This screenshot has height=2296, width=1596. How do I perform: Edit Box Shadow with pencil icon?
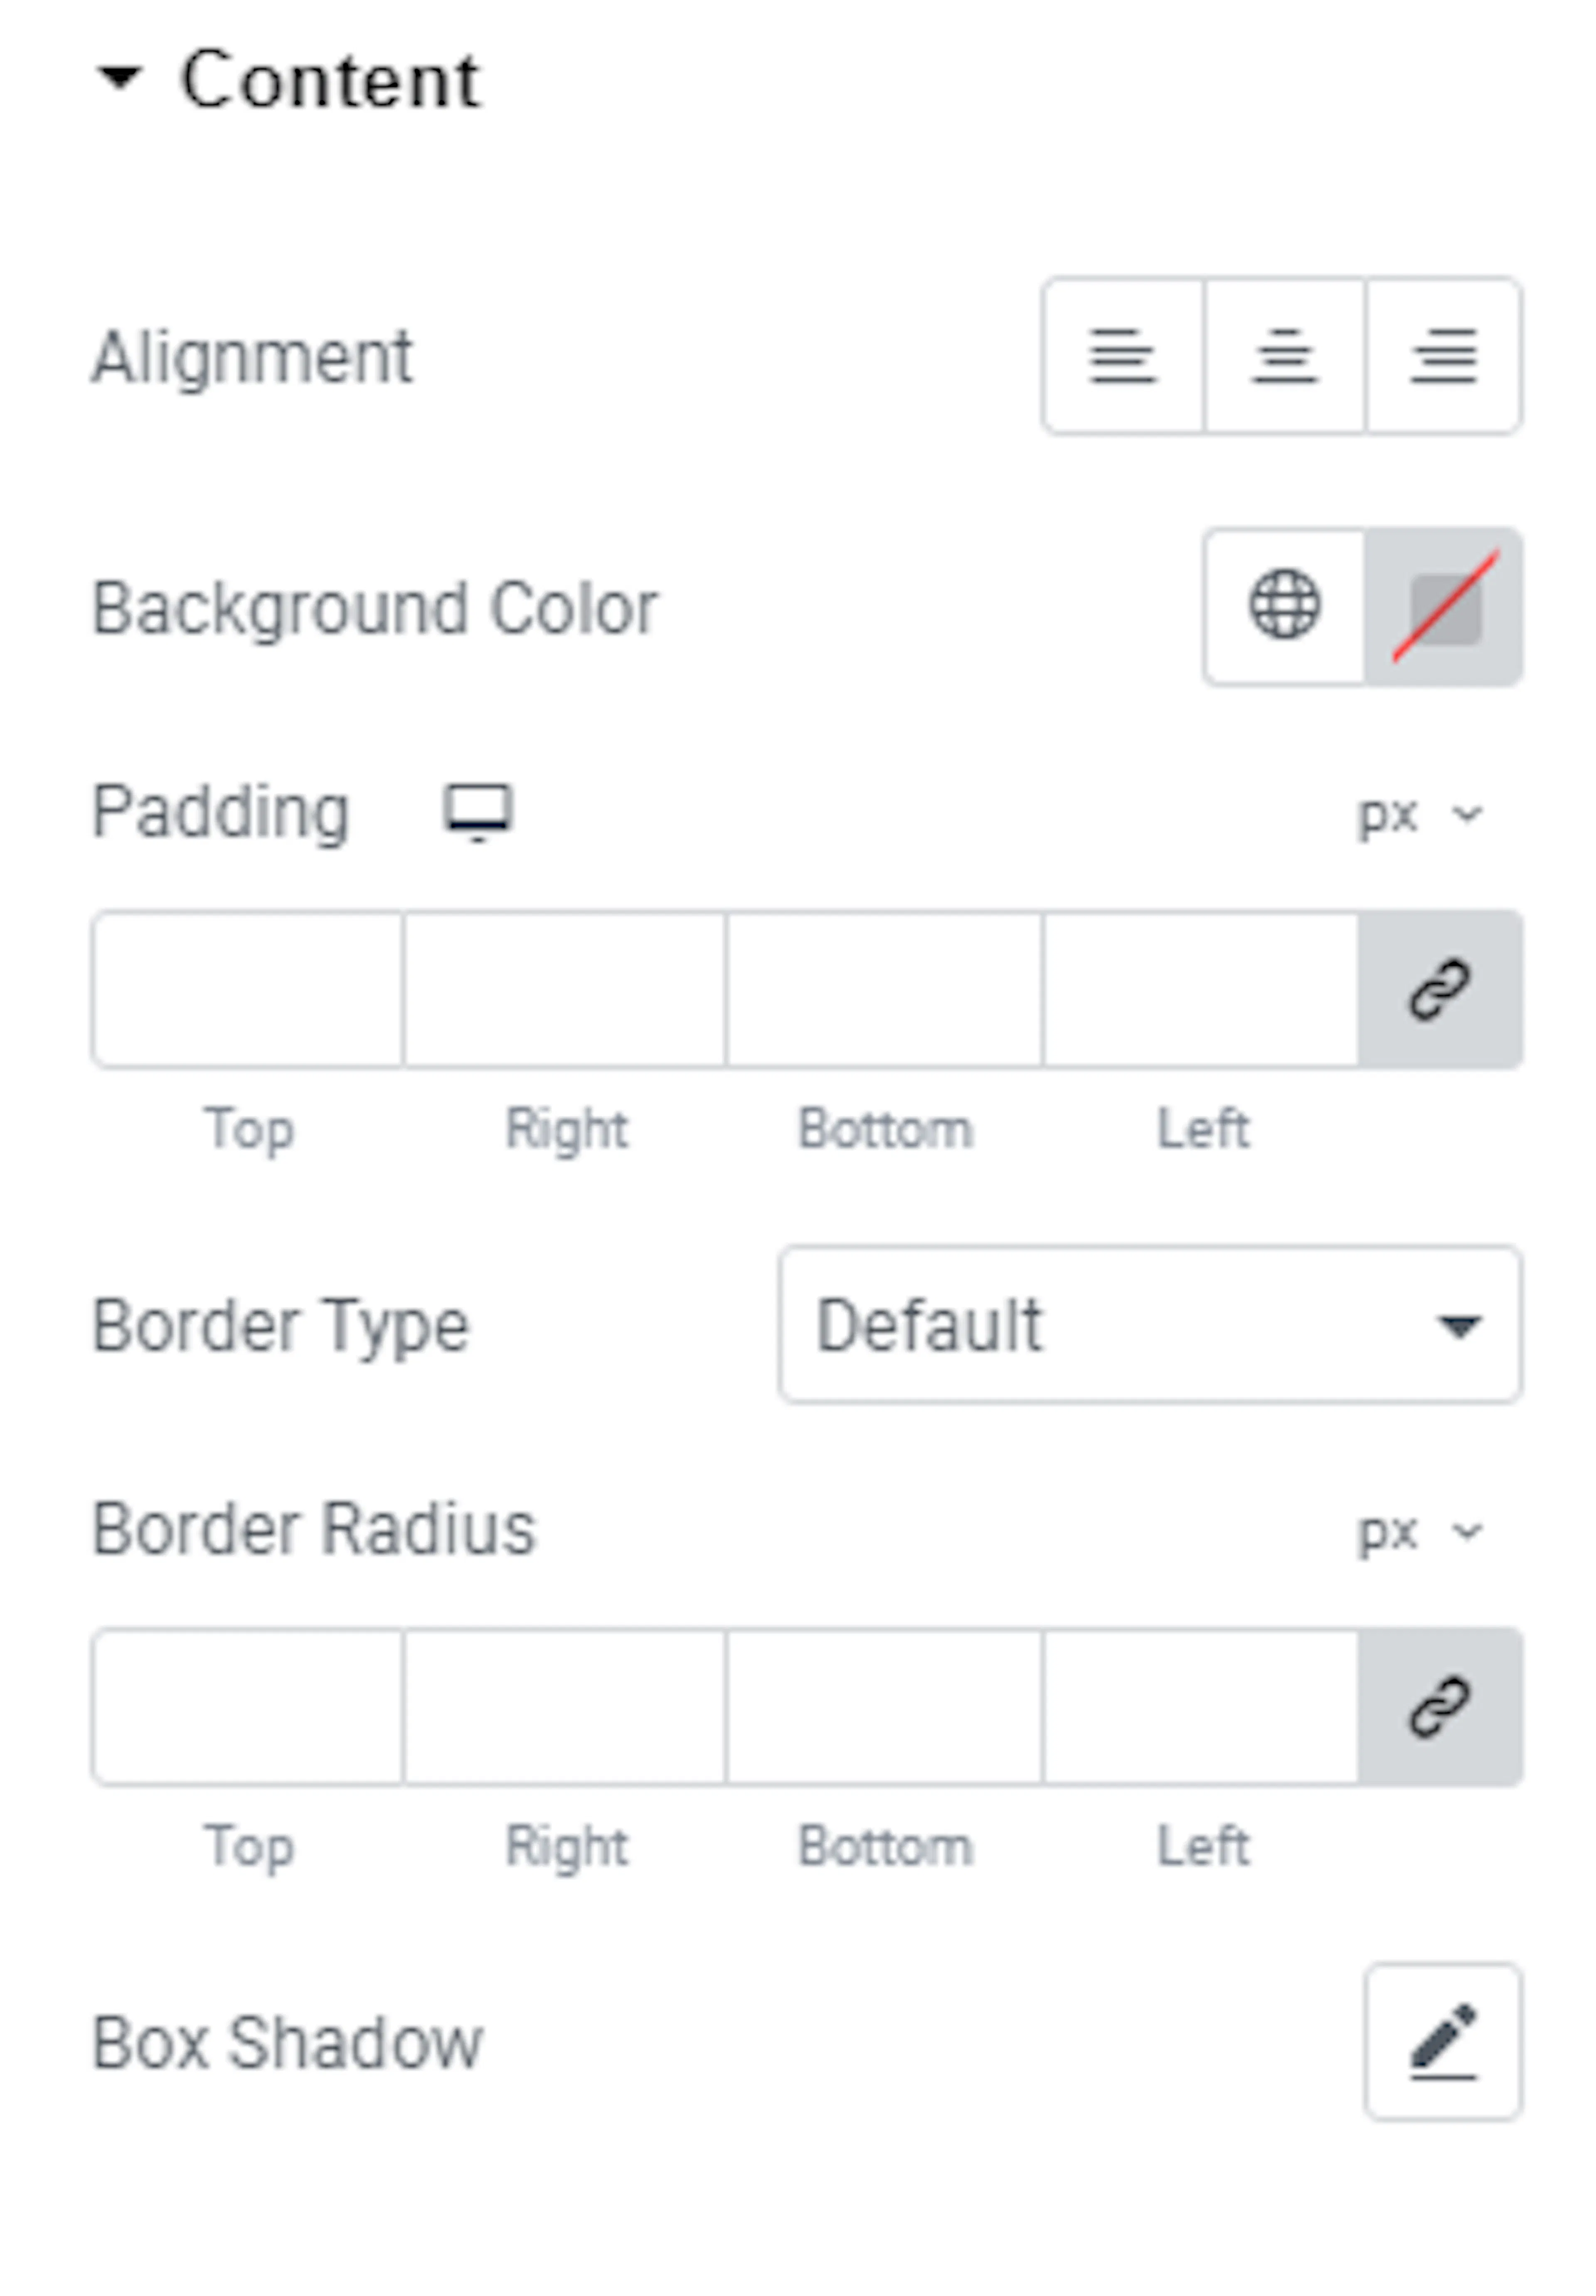tap(1443, 2042)
